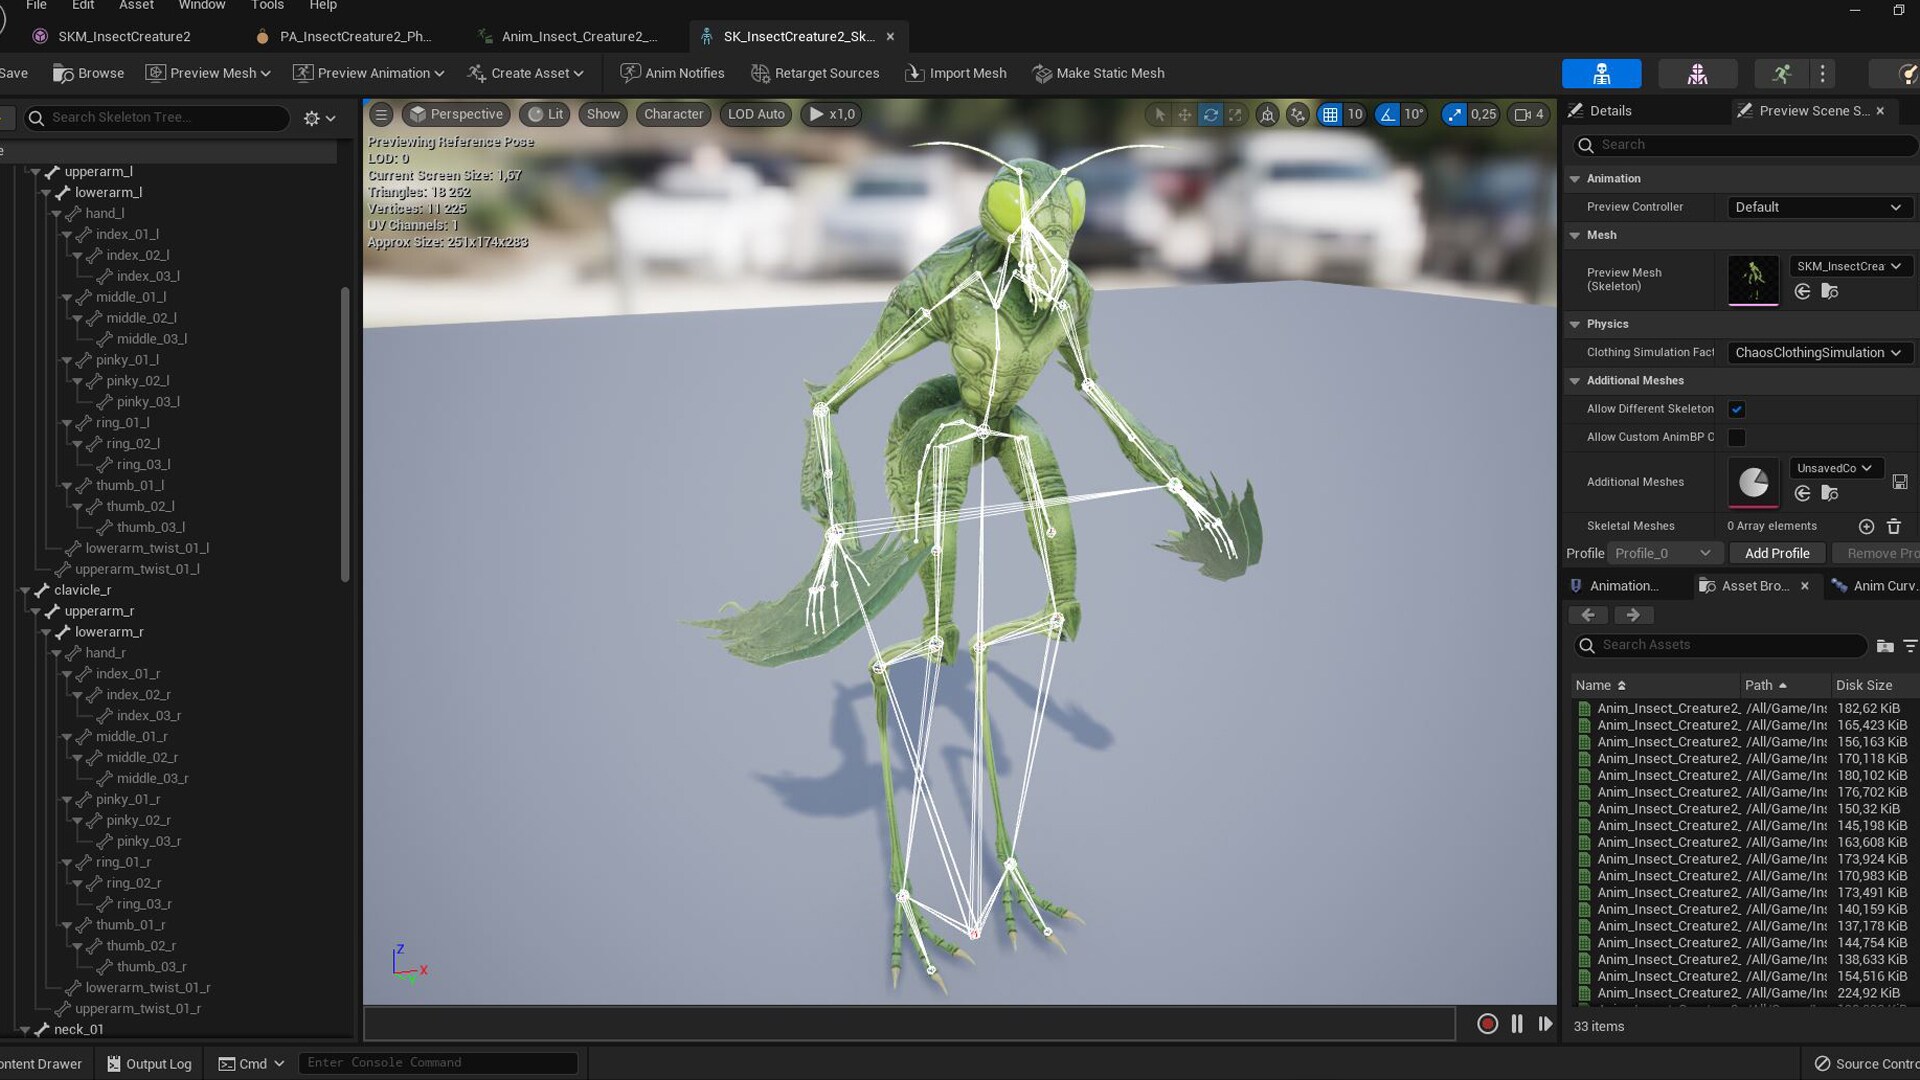Open the Anim Notifies editor
Image resolution: width=1920 pixels, height=1080 pixels.
coord(672,73)
